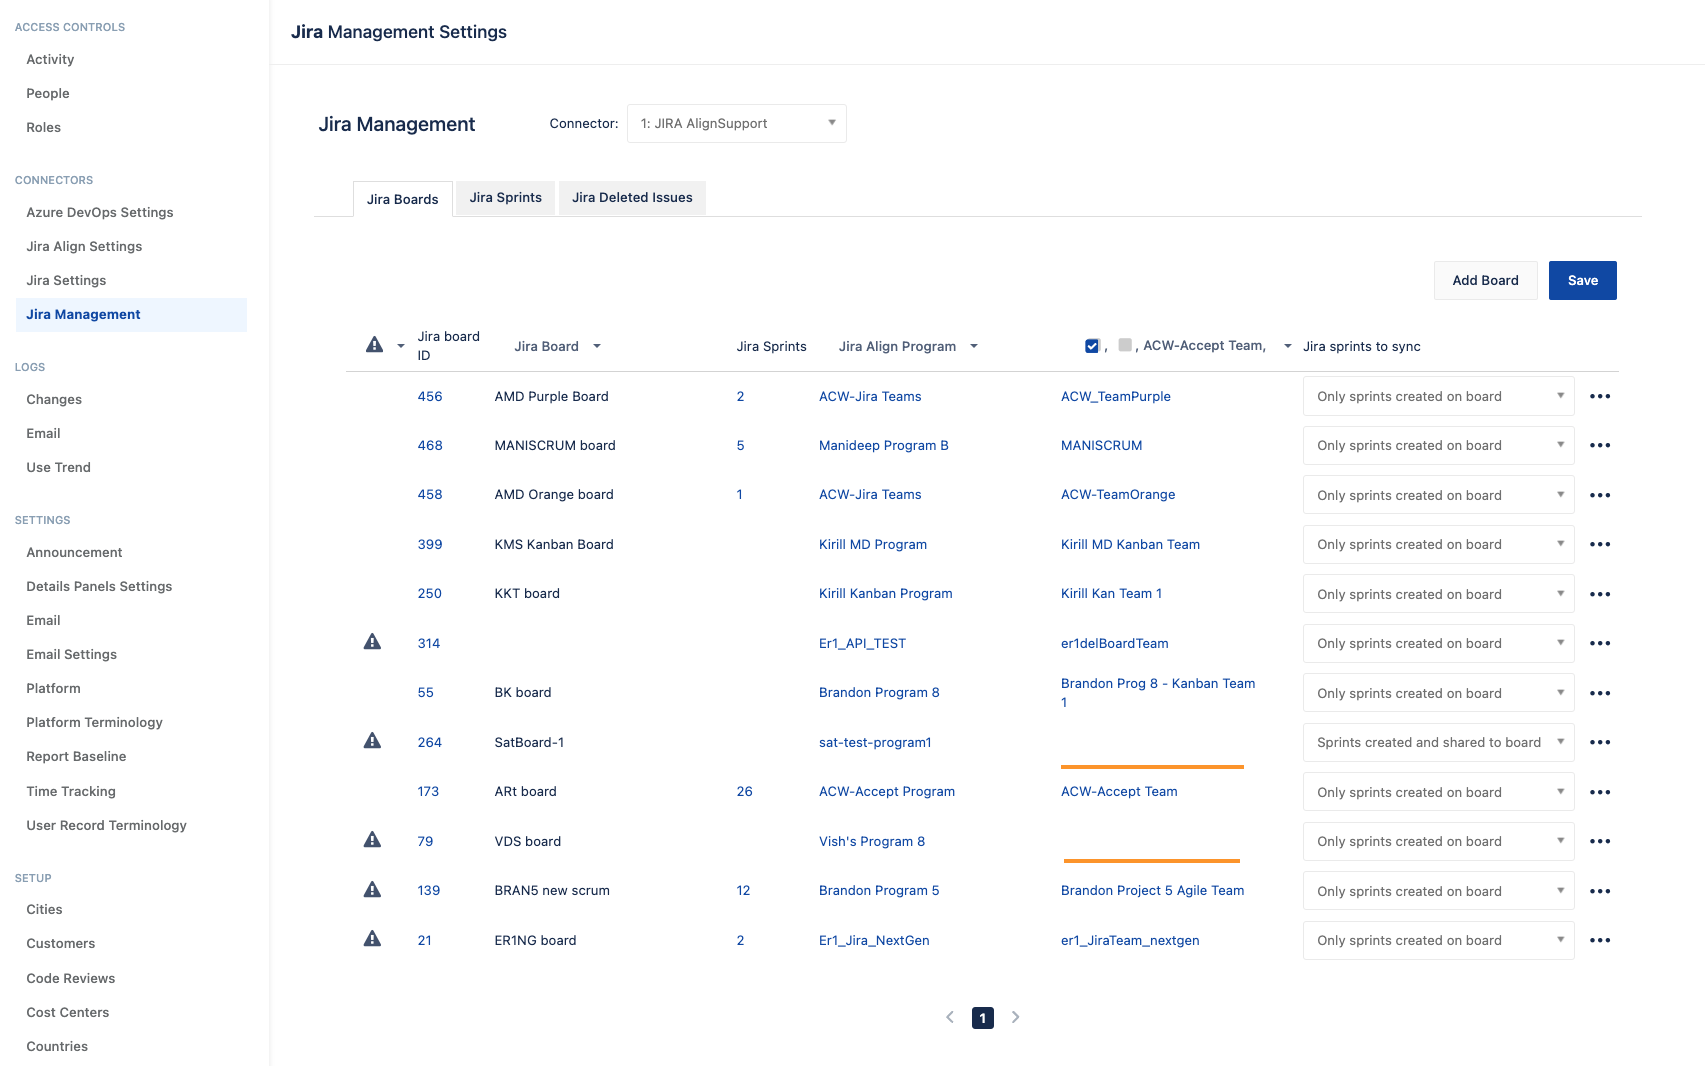The image size is (1705, 1066).
Task: Uncheck the blue checked box in team header
Action: click(1092, 346)
